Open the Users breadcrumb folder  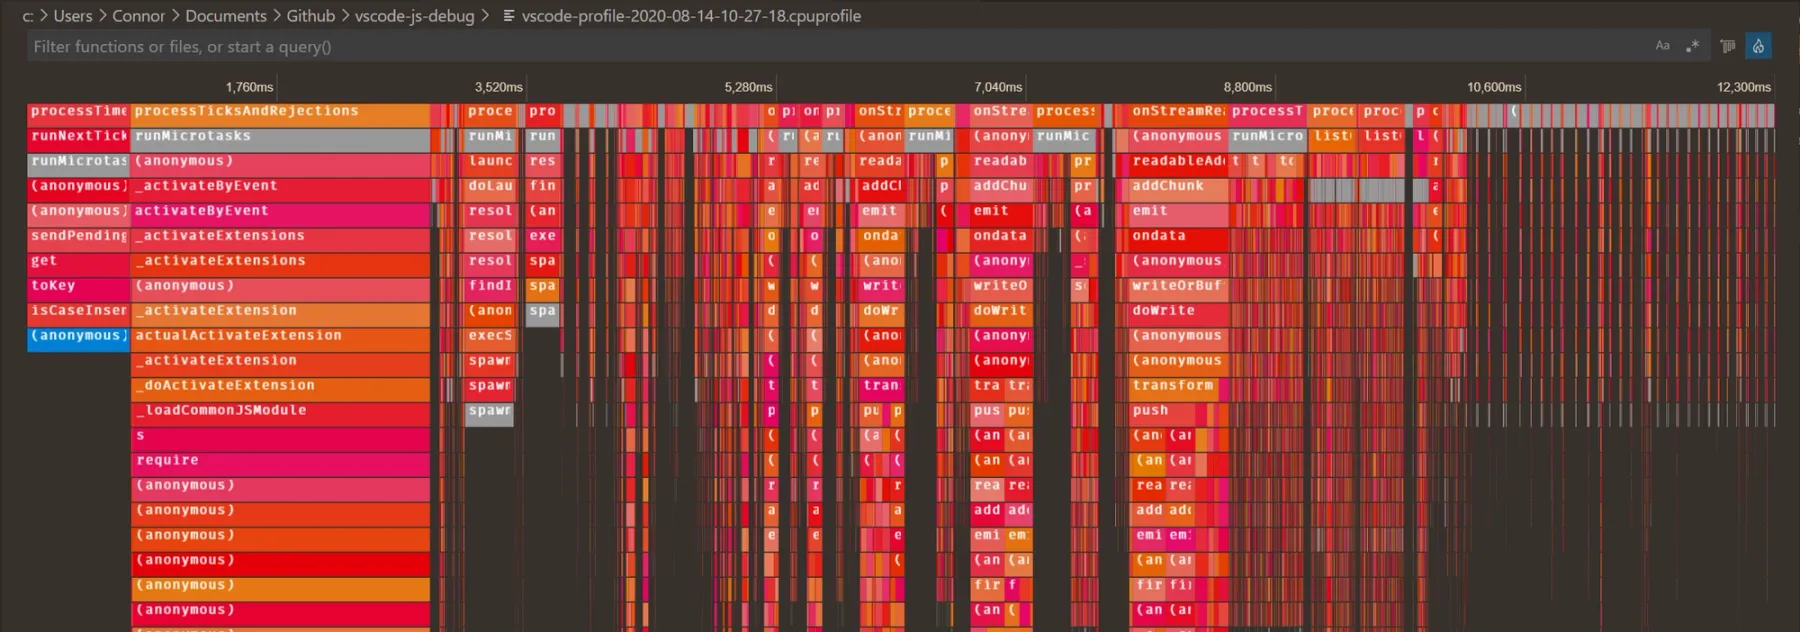click(72, 16)
